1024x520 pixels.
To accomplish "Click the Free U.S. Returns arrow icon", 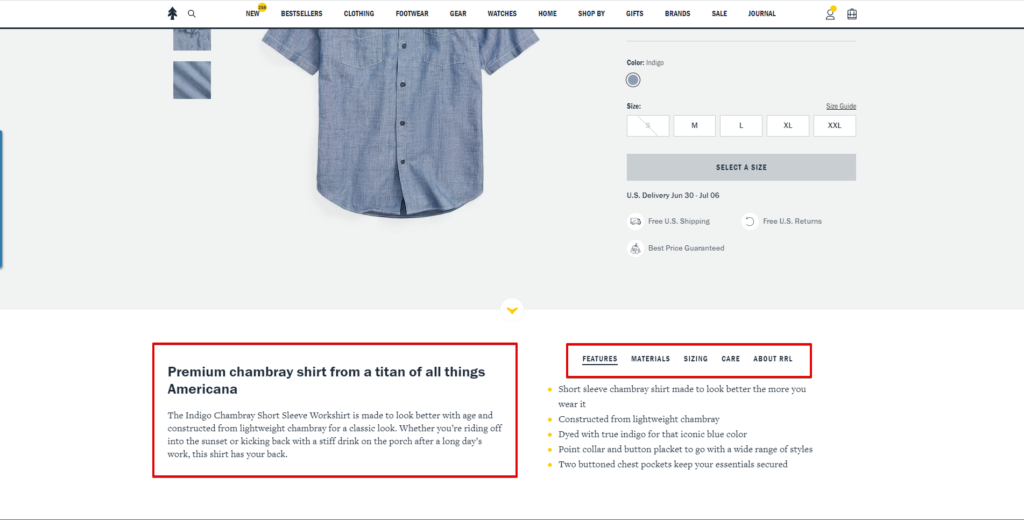I will pos(749,221).
